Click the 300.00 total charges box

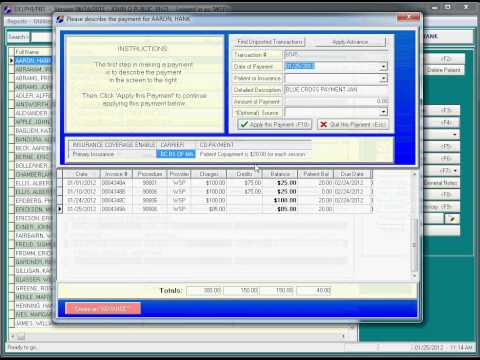(x=204, y=291)
